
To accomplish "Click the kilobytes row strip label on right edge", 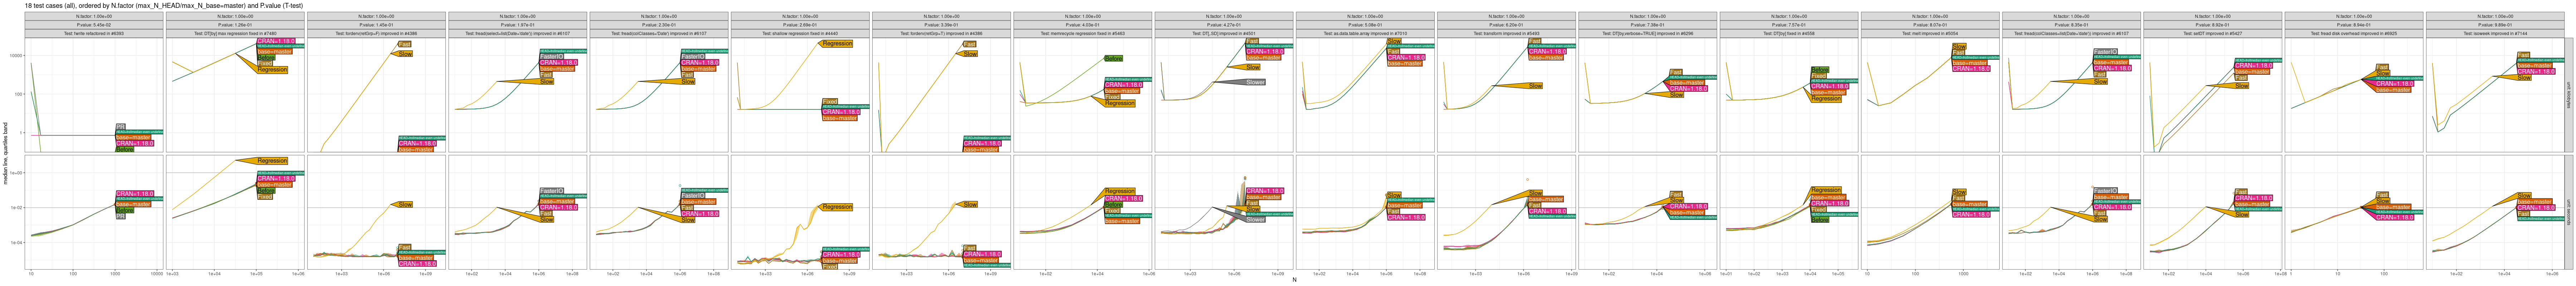I will coord(2571,95).
